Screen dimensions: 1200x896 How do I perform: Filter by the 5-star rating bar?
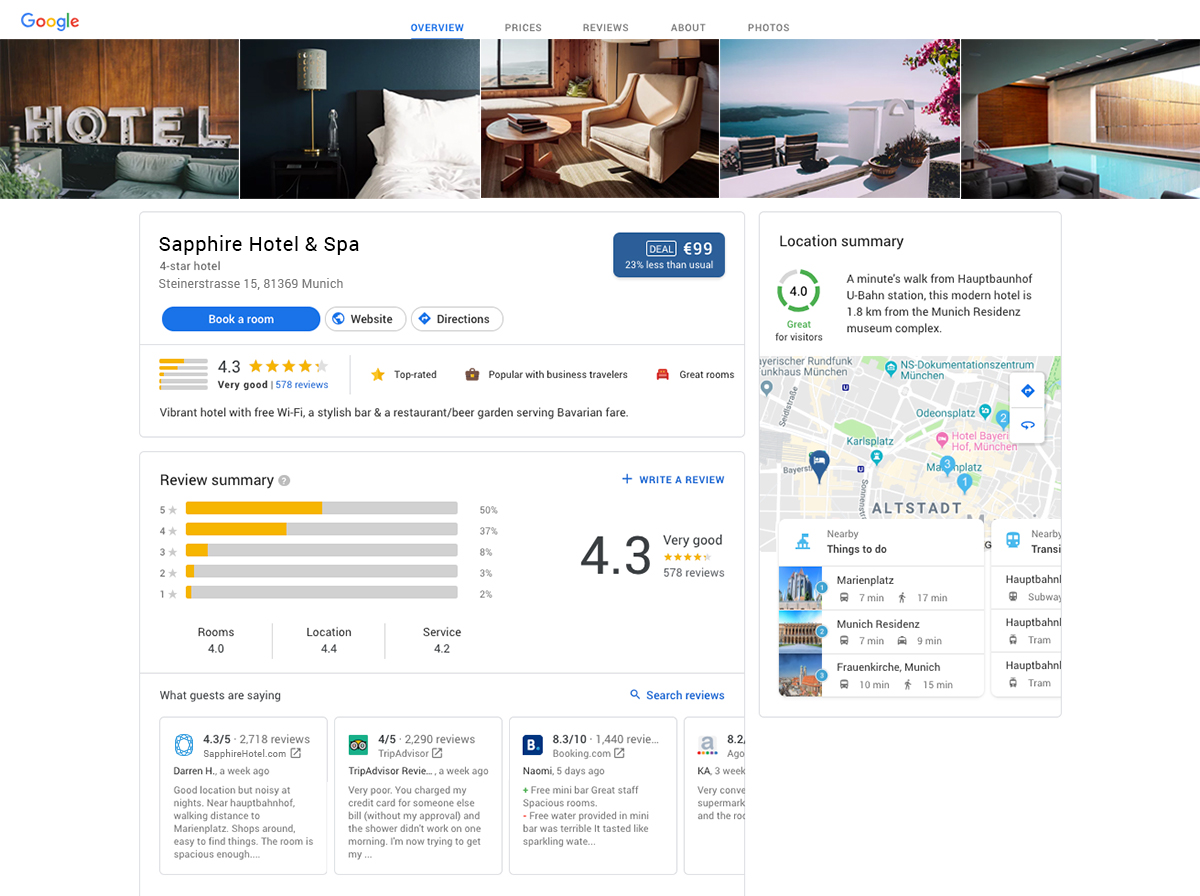point(321,509)
